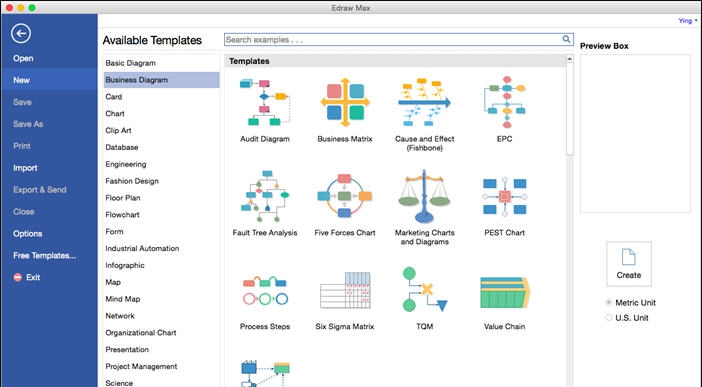Select the Form category
Screen dimensions: 702x387
162,232
